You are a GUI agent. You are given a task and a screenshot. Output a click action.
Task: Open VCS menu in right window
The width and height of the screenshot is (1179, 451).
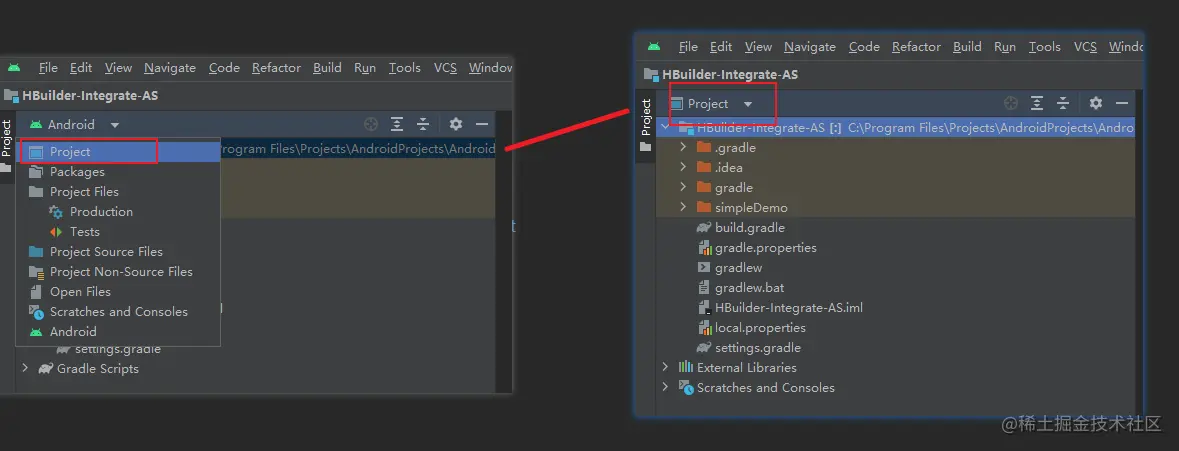pyautogui.click(x=1085, y=47)
